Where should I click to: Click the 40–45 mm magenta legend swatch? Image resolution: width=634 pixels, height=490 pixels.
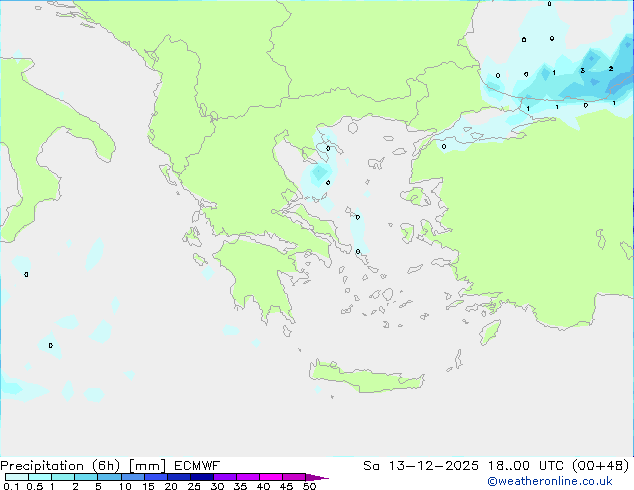(271, 477)
